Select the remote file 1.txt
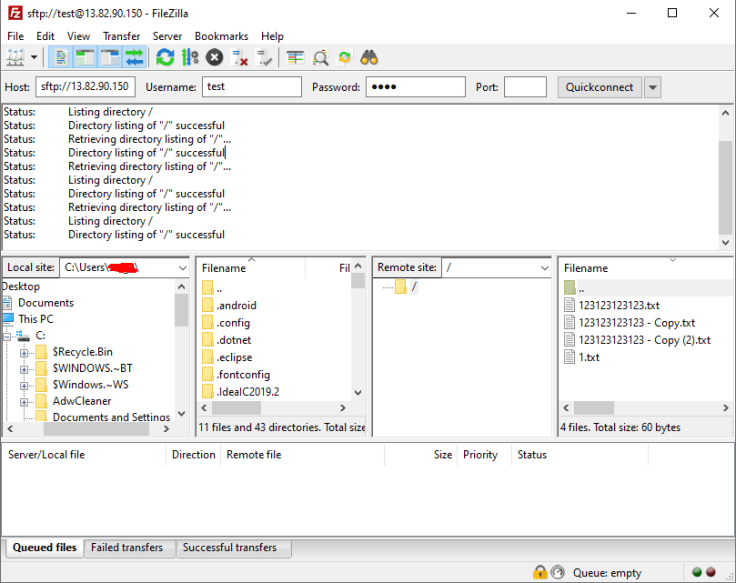This screenshot has width=736, height=583. 589,357
